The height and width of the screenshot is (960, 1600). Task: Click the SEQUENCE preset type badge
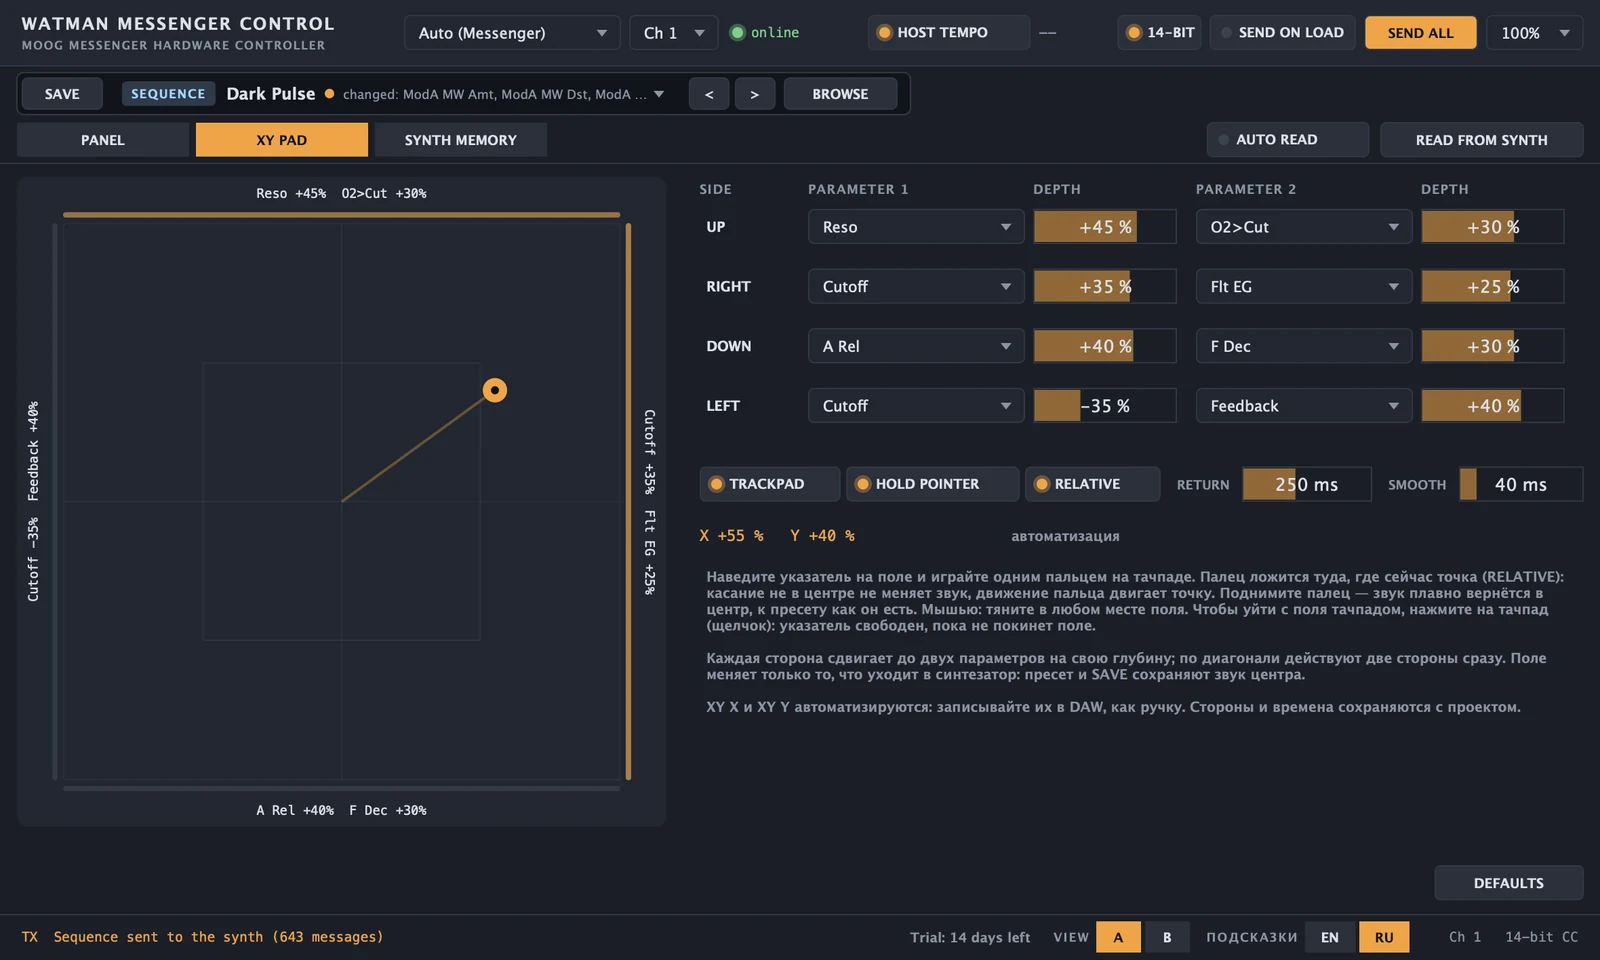coord(168,94)
